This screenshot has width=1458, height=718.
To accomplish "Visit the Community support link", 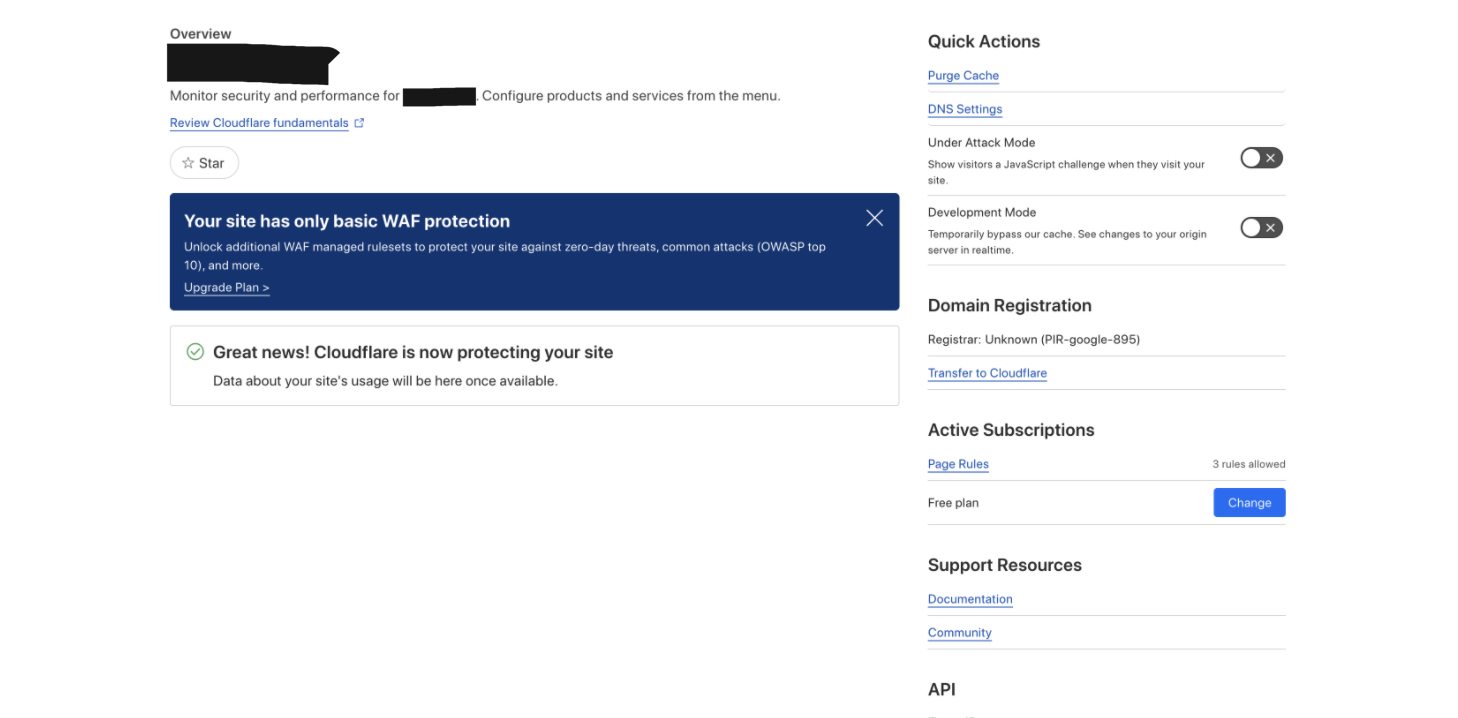I will 959,633.
